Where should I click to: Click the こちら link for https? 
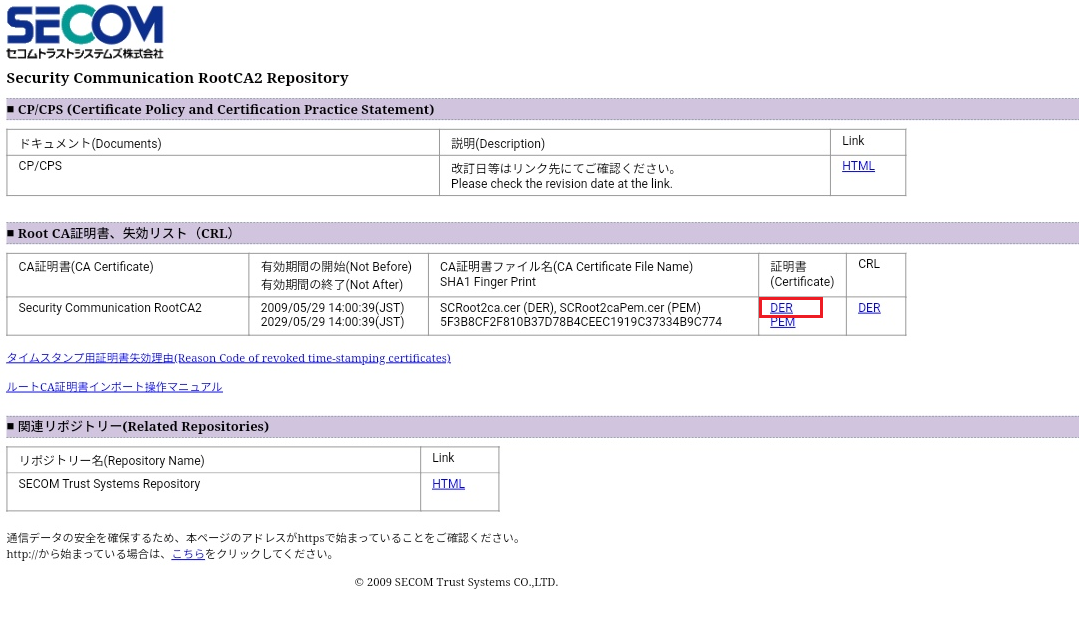[188, 554]
